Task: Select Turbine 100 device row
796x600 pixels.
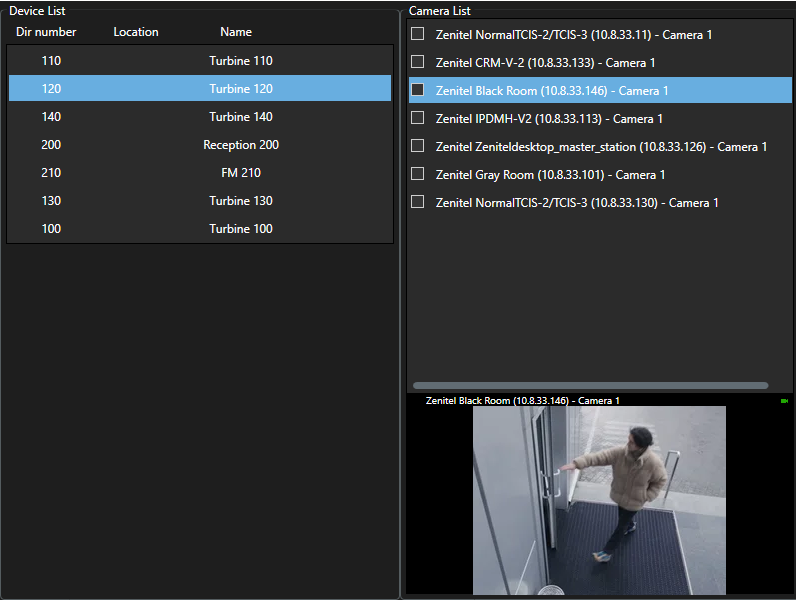Action: click(x=200, y=229)
